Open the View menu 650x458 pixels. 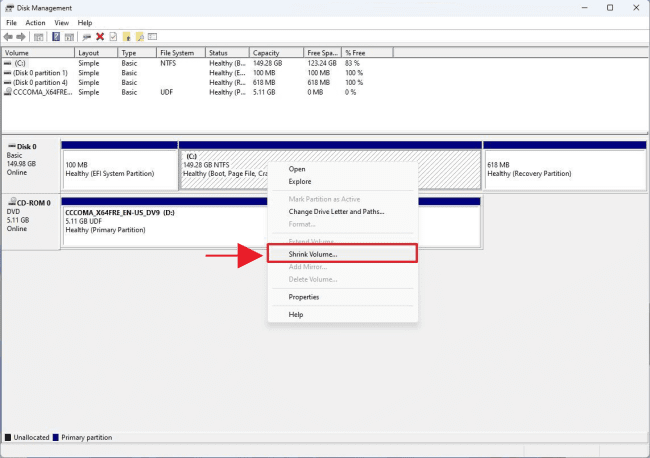click(62, 22)
